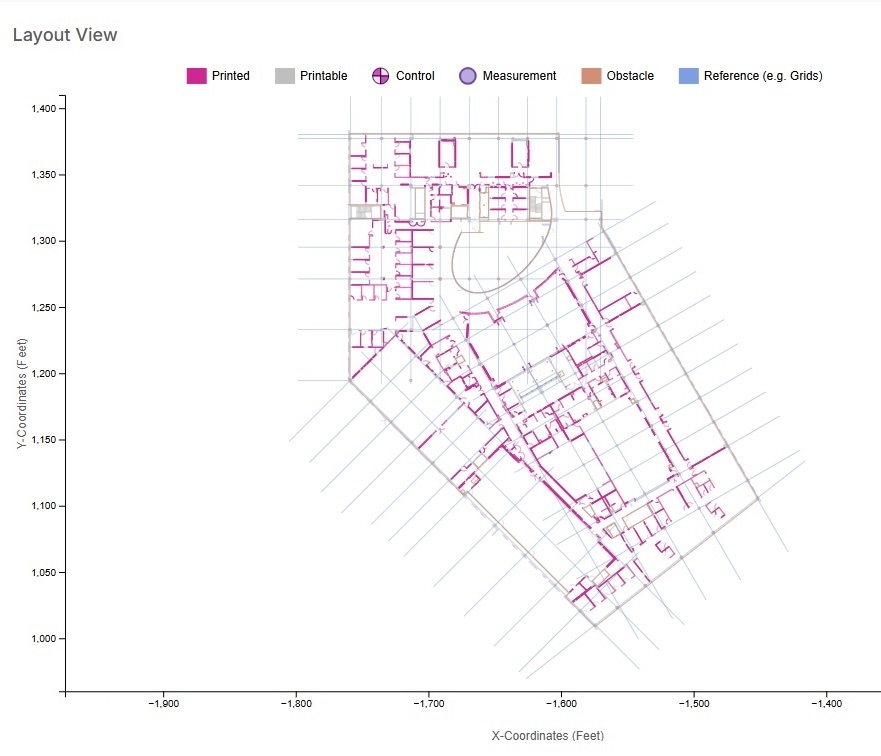Click the Printable gray legend swatch
The height and width of the screenshot is (756, 881).
[x=285, y=76]
